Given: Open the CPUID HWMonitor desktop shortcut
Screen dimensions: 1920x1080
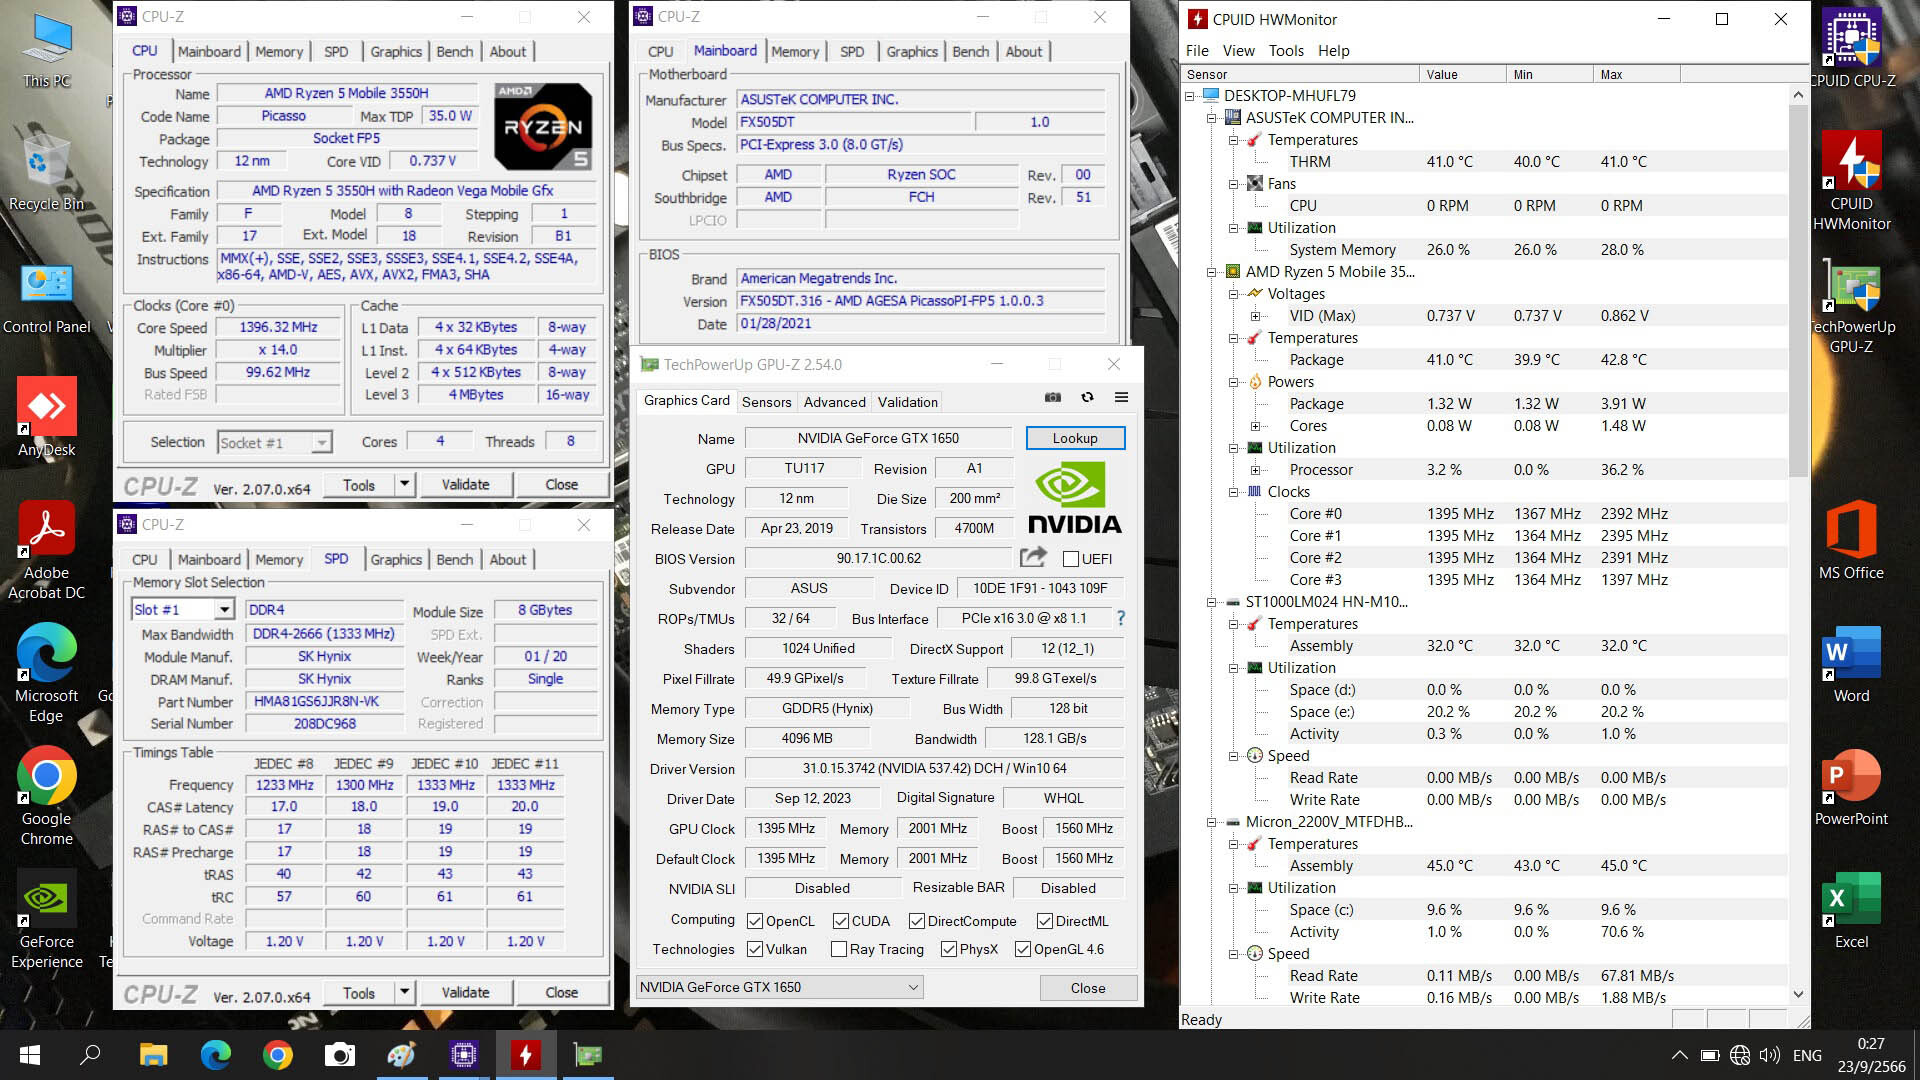Looking at the screenshot, I should [1852, 182].
